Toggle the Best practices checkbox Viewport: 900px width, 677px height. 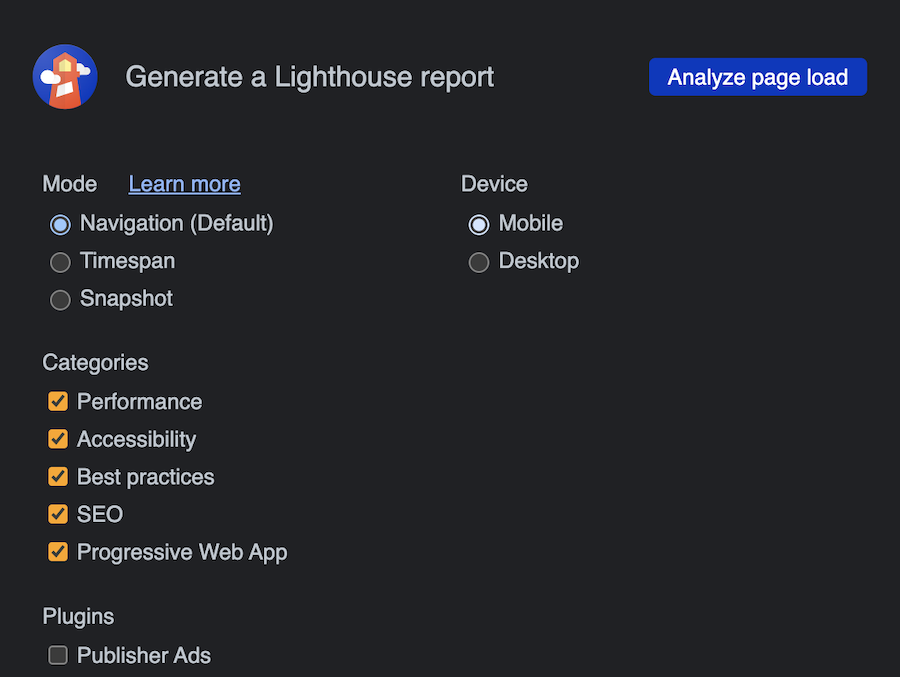click(x=58, y=477)
